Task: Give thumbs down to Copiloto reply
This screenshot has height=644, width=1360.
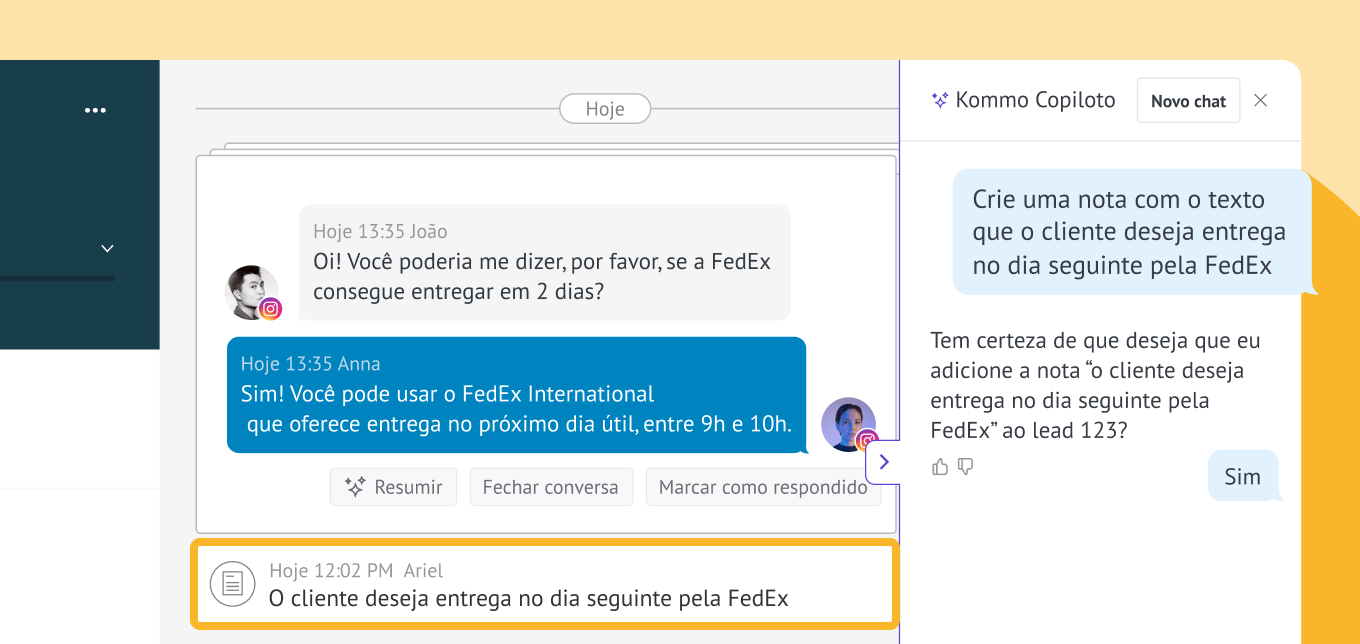Action: coord(965,467)
